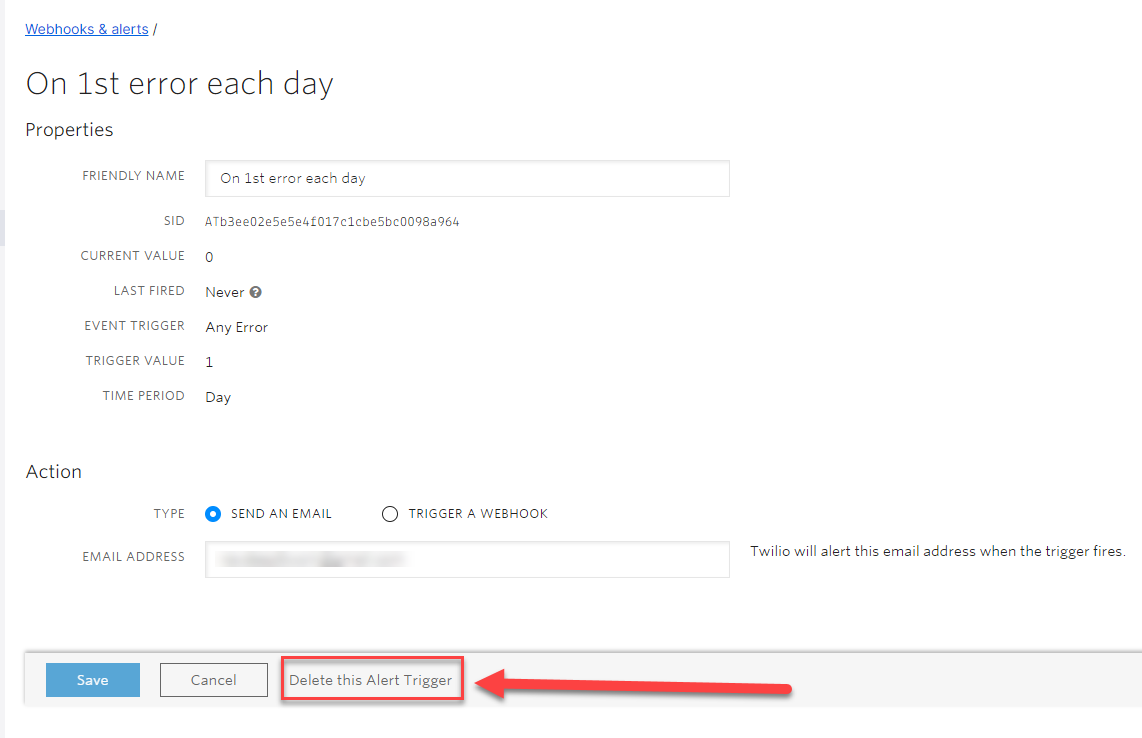This screenshot has width=1142, height=738.
Task: Click the Cancel button
Action: (214, 680)
